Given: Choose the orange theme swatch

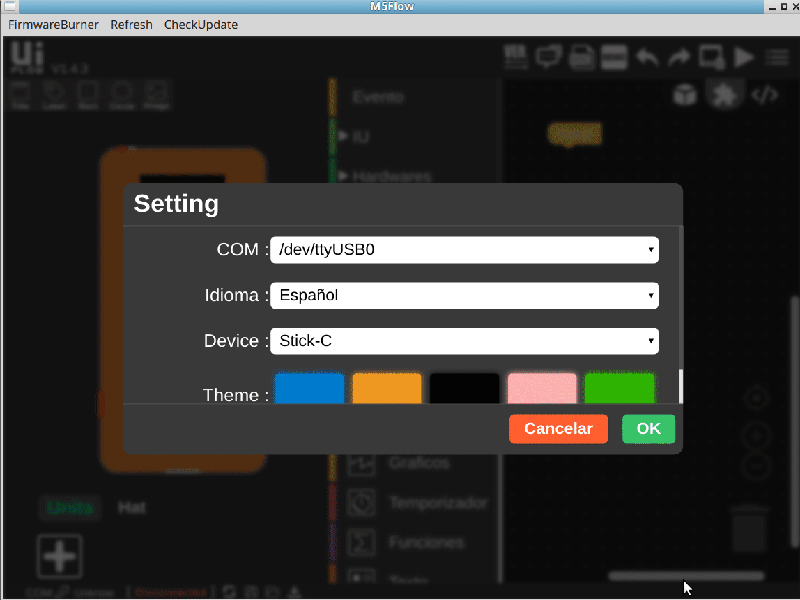Looking at the screenshot, I should click(387, 389).
